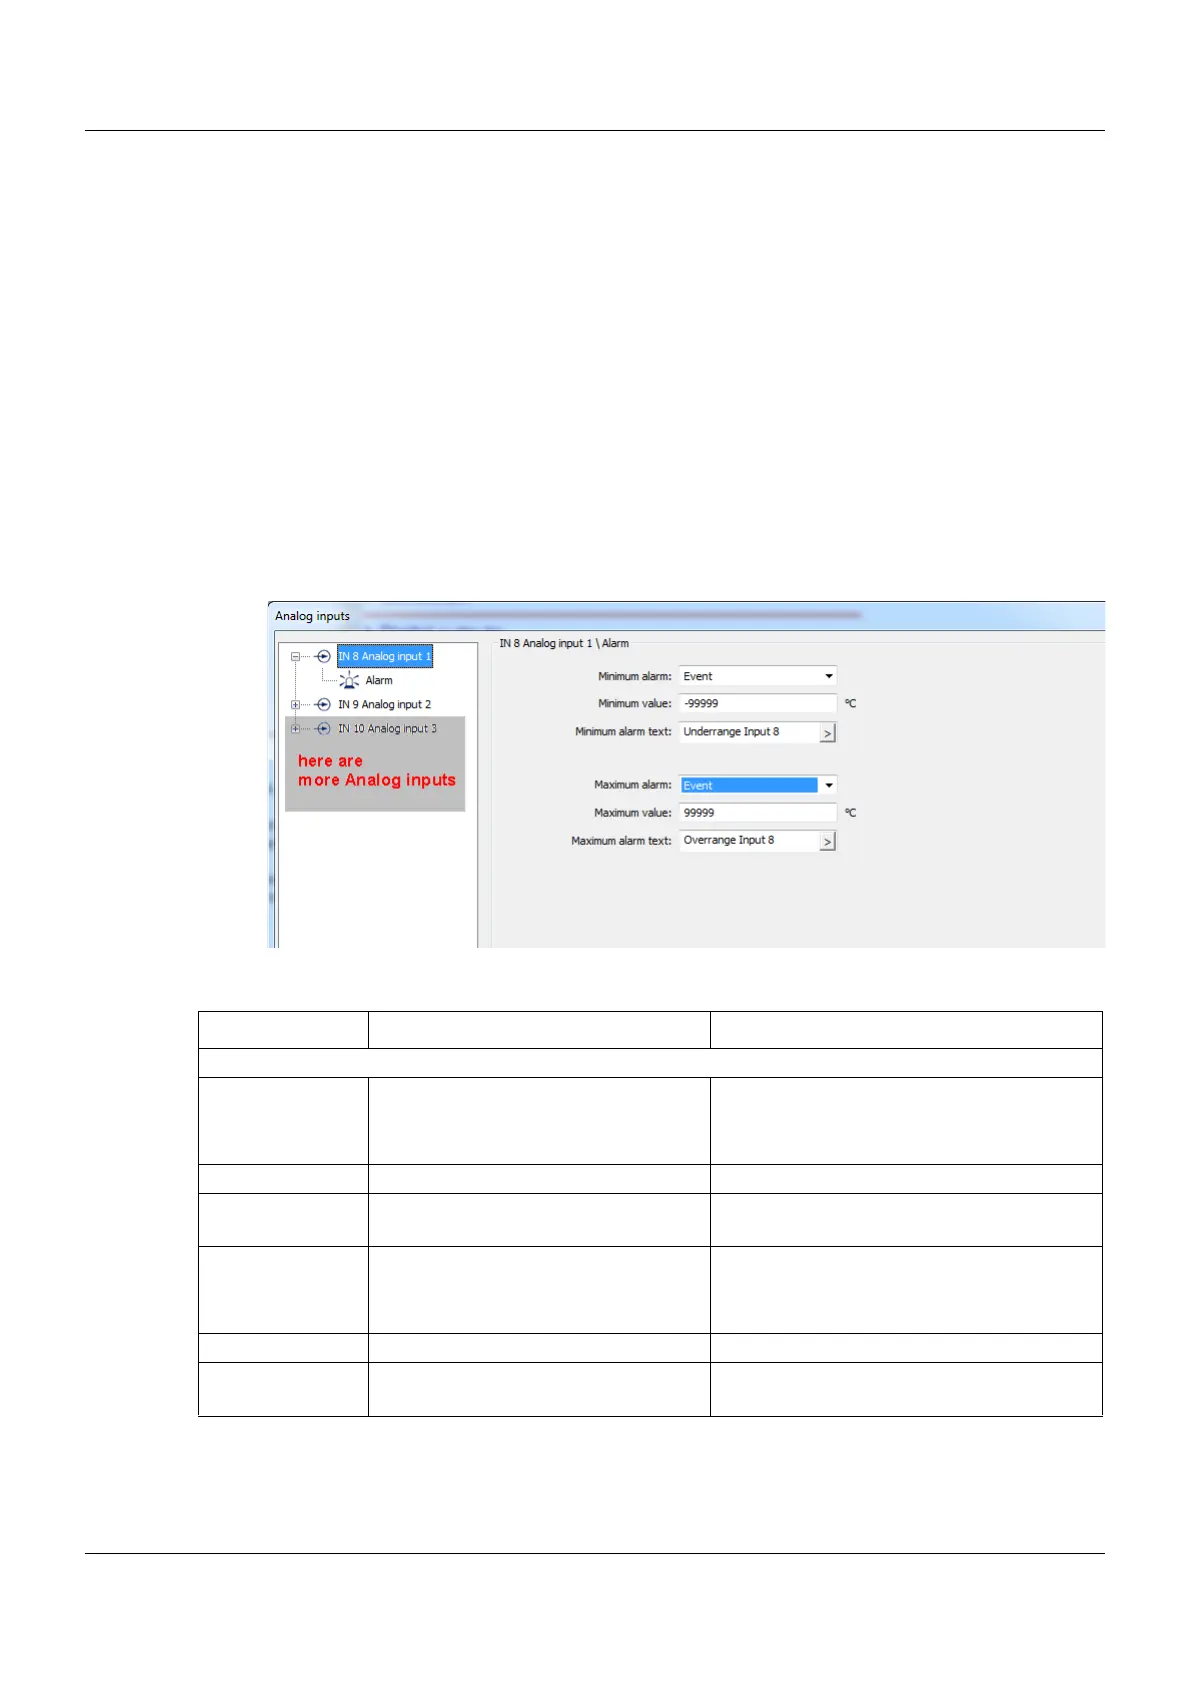Open the Minimum alarm dropdown
Screen dimensions: 1190x1684
click(758, 677)
